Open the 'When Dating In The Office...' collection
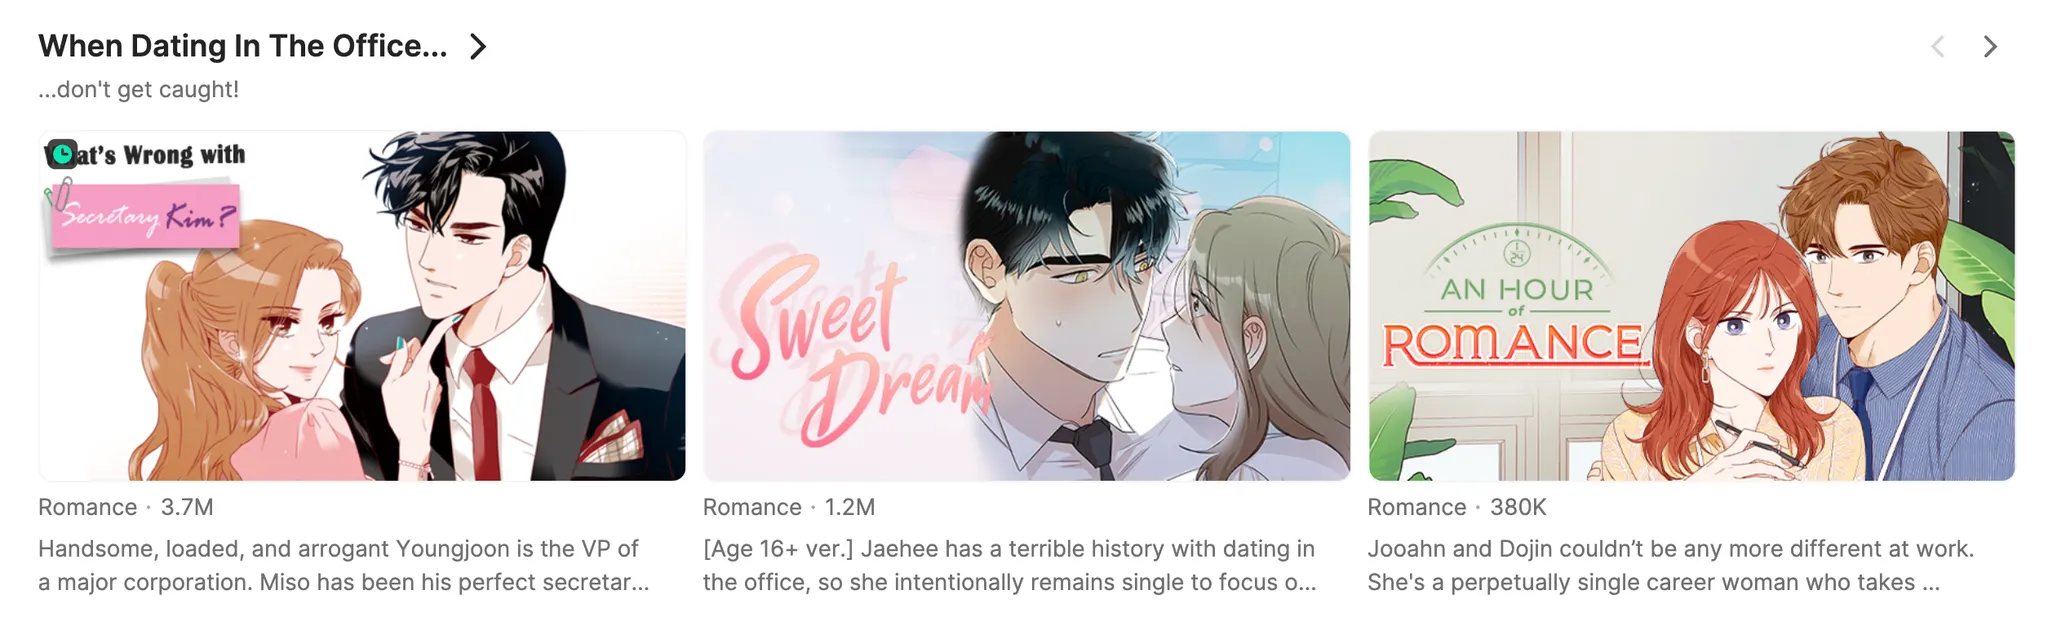This screenshot has width=2048, height=627. pyautogui.click(x=242, y=46)
